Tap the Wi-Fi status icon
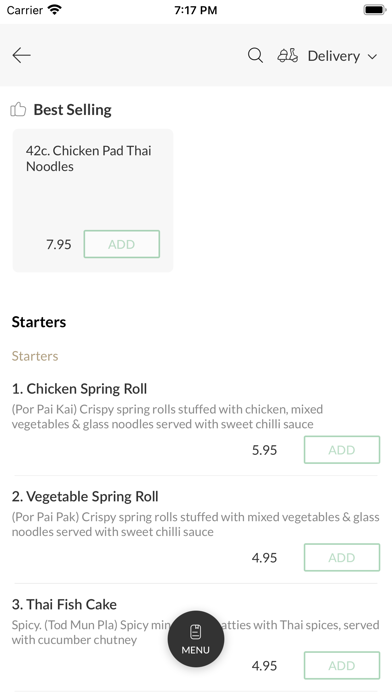The image size is (392, 696). click(55, 9)
